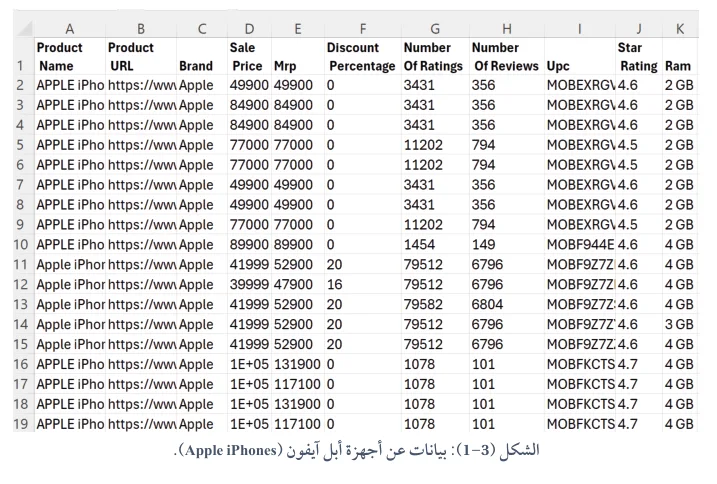Select column F header
This screenshot has width=717, height=484.
[363, 29]
